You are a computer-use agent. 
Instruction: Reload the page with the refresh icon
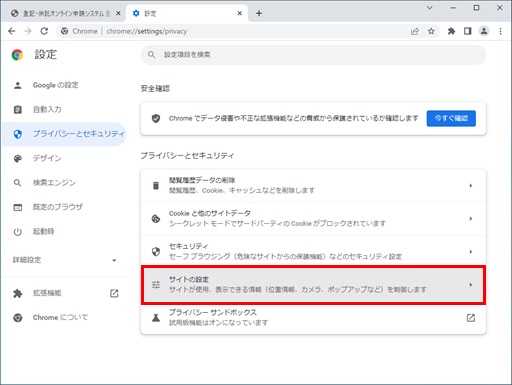(44, 31)
